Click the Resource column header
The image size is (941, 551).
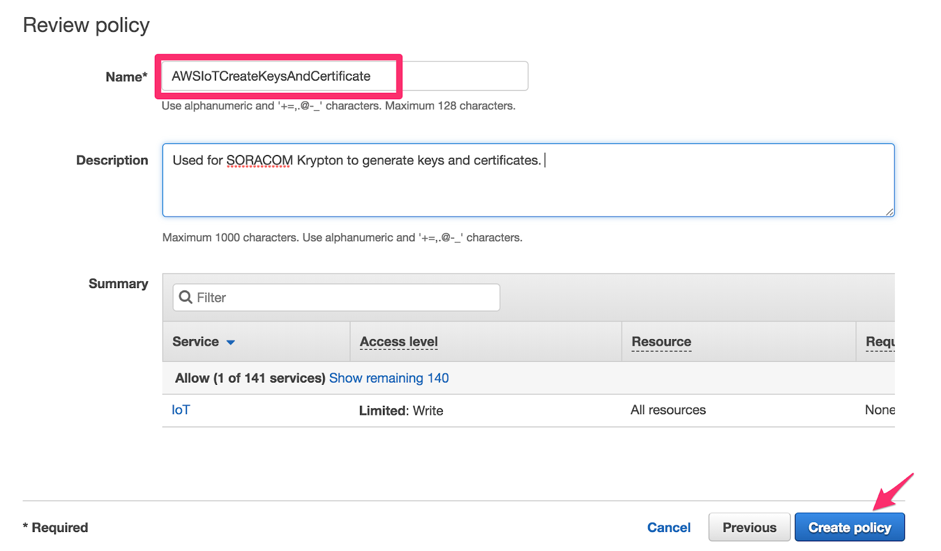661,341
